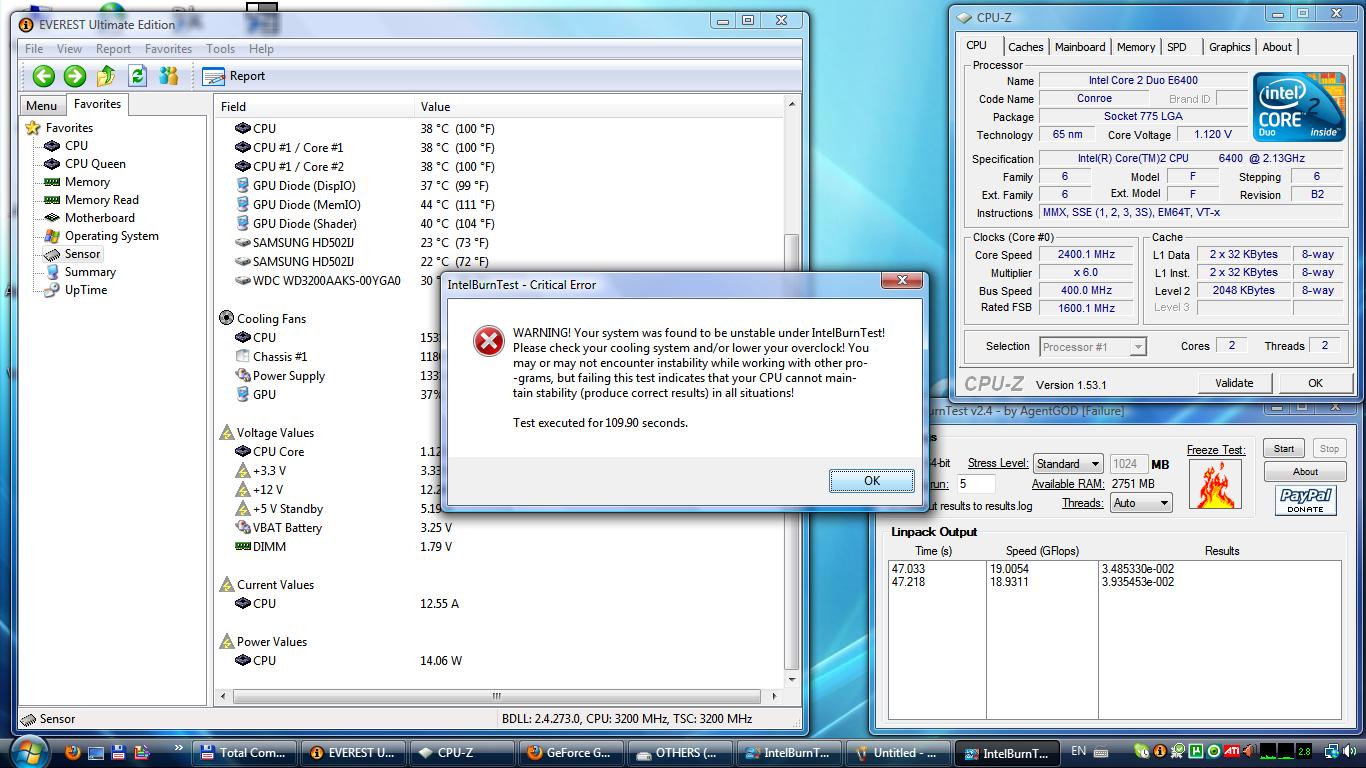The width and height of the screenshot is (1366, 768).
Task: Open the Tools menu
Action: tap(221, 49)
